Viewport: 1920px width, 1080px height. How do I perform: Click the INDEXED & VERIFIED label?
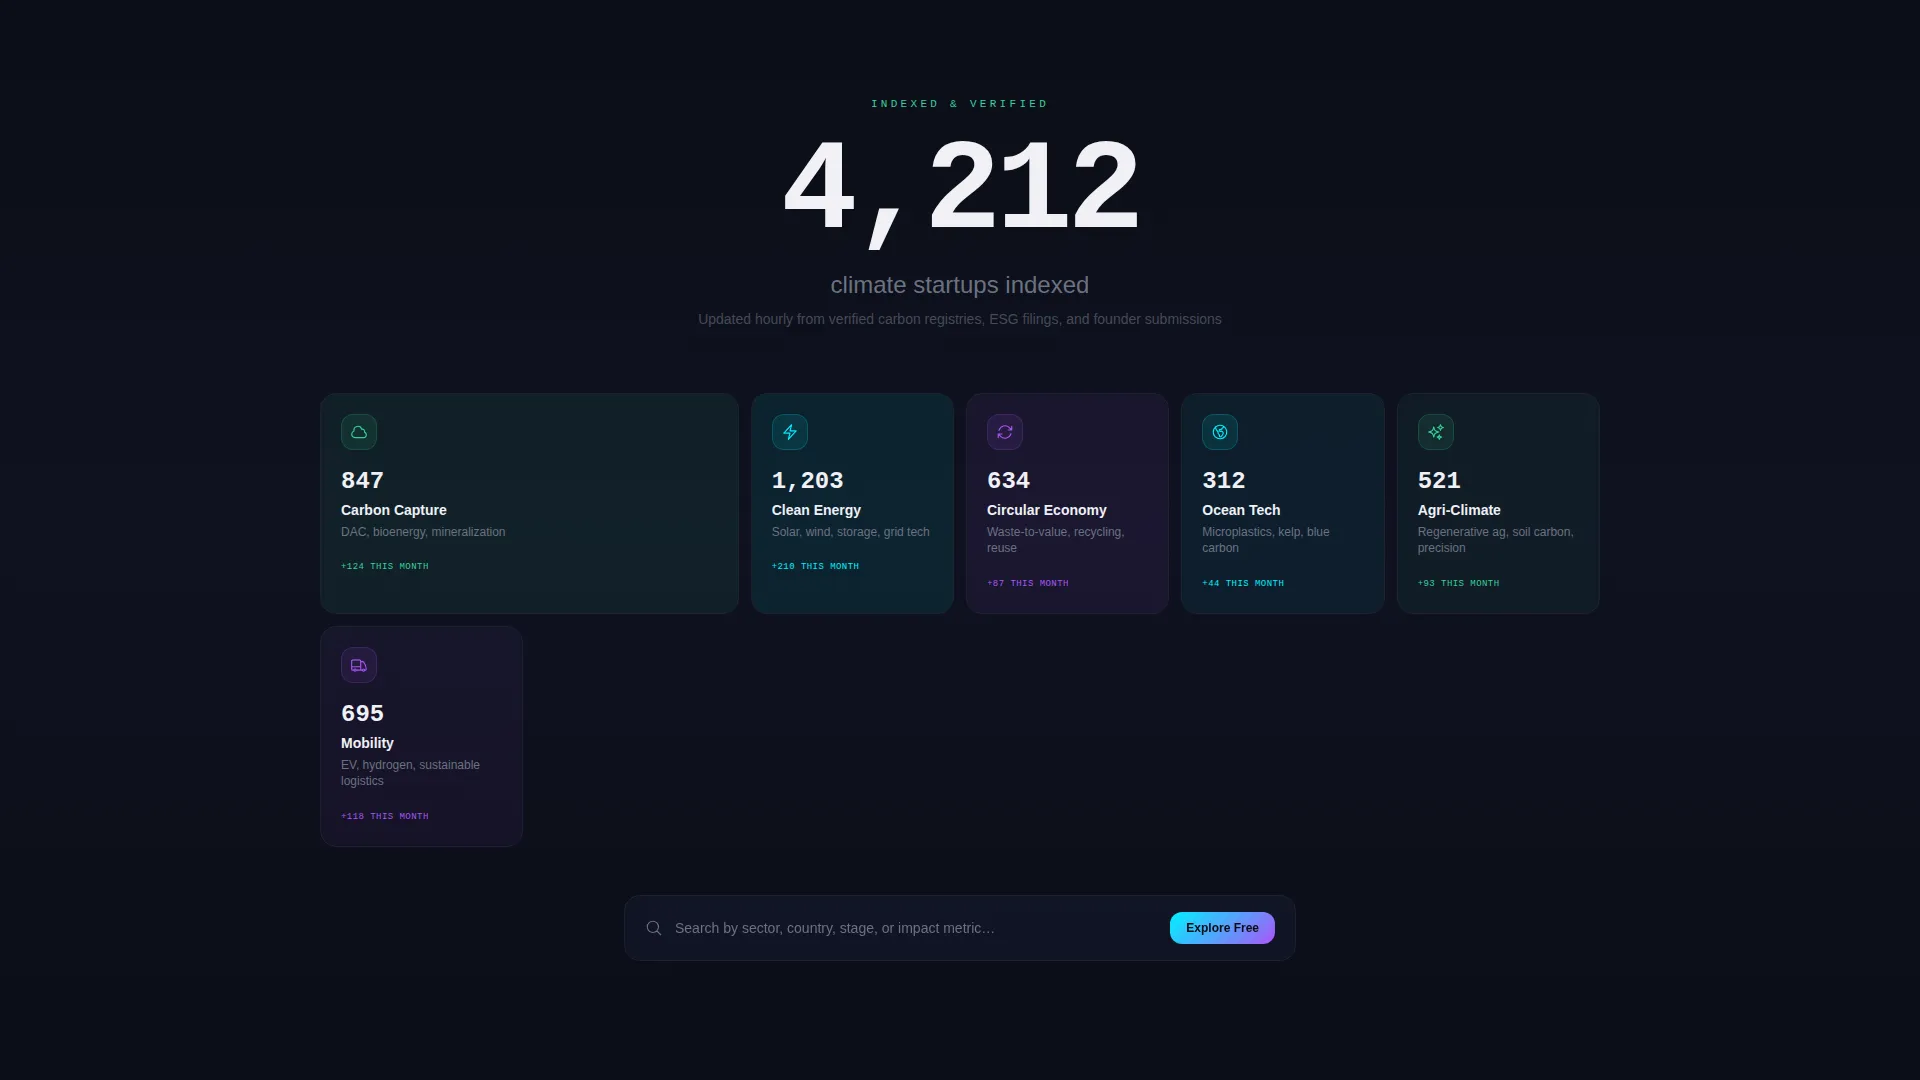click(960, 104)
